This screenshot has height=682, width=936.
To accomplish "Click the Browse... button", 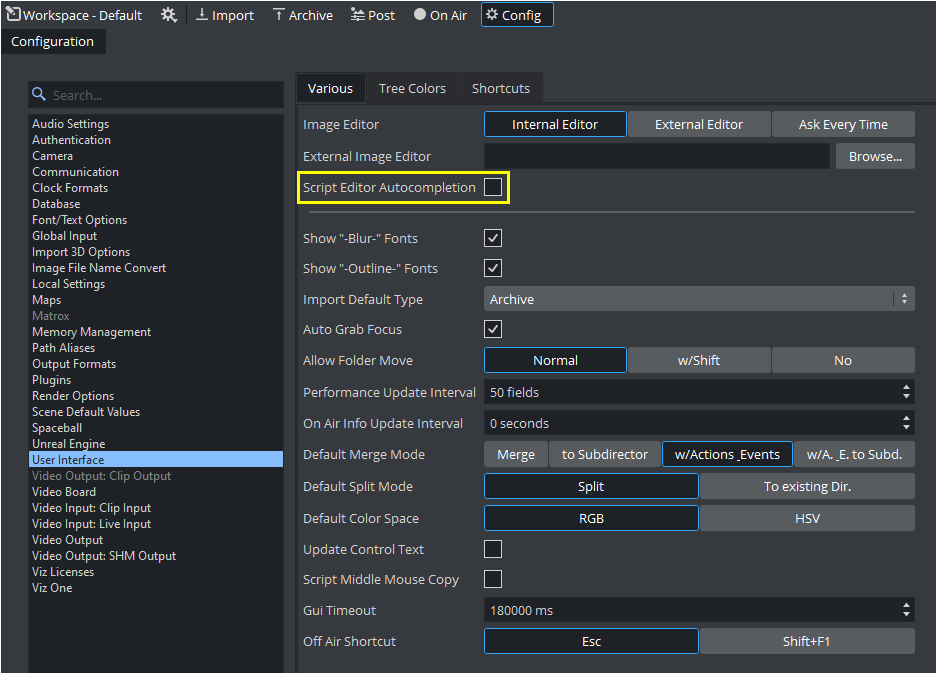I will pos(874,156).
